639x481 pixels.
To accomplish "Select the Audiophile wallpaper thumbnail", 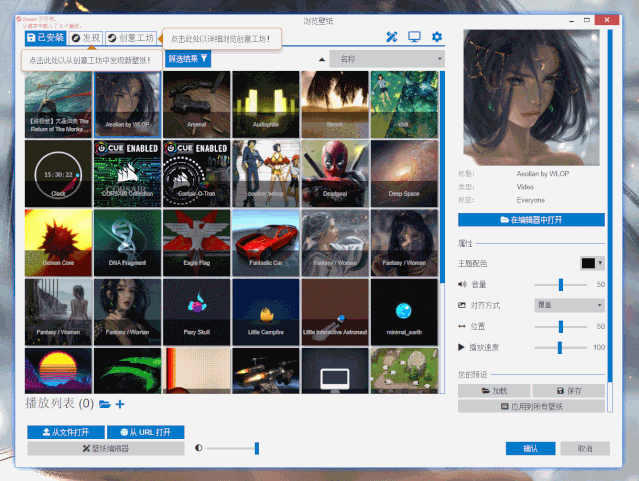I will click(x=266, y=104).
